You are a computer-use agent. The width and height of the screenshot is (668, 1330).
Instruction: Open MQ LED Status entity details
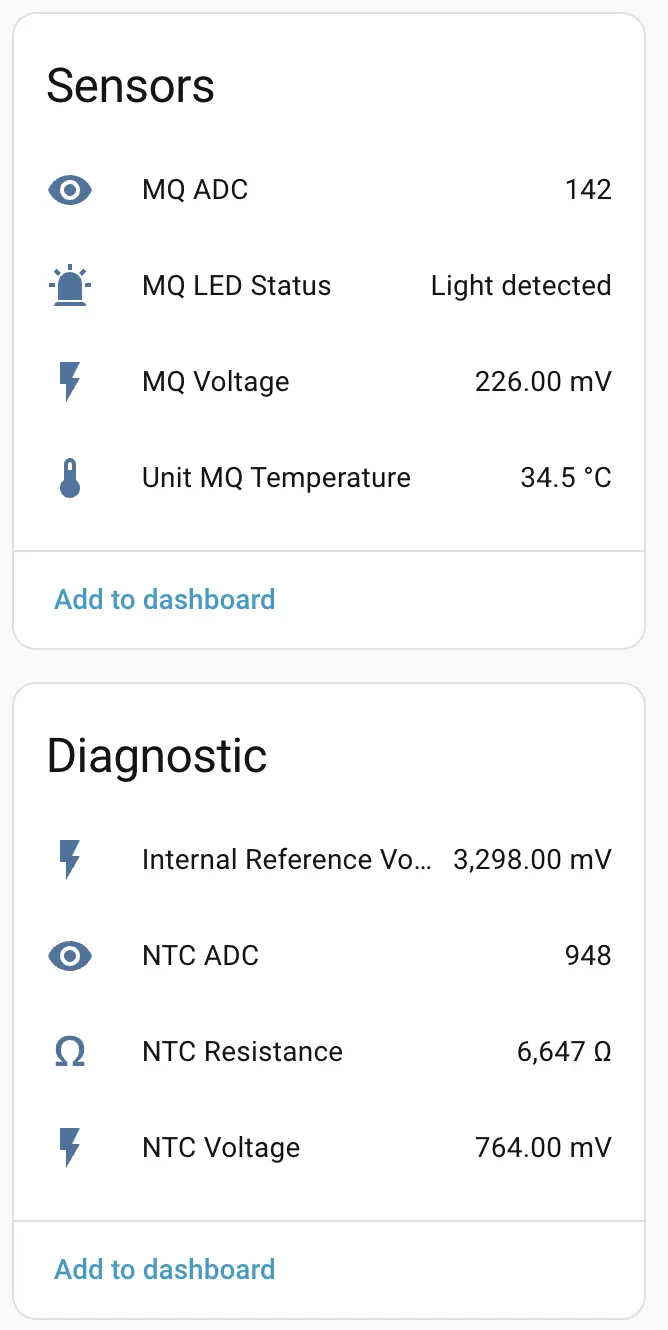click(x=236, y=286)
